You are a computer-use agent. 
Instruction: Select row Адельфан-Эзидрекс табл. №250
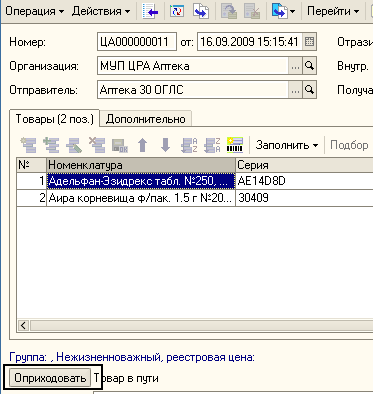point(141,181)
